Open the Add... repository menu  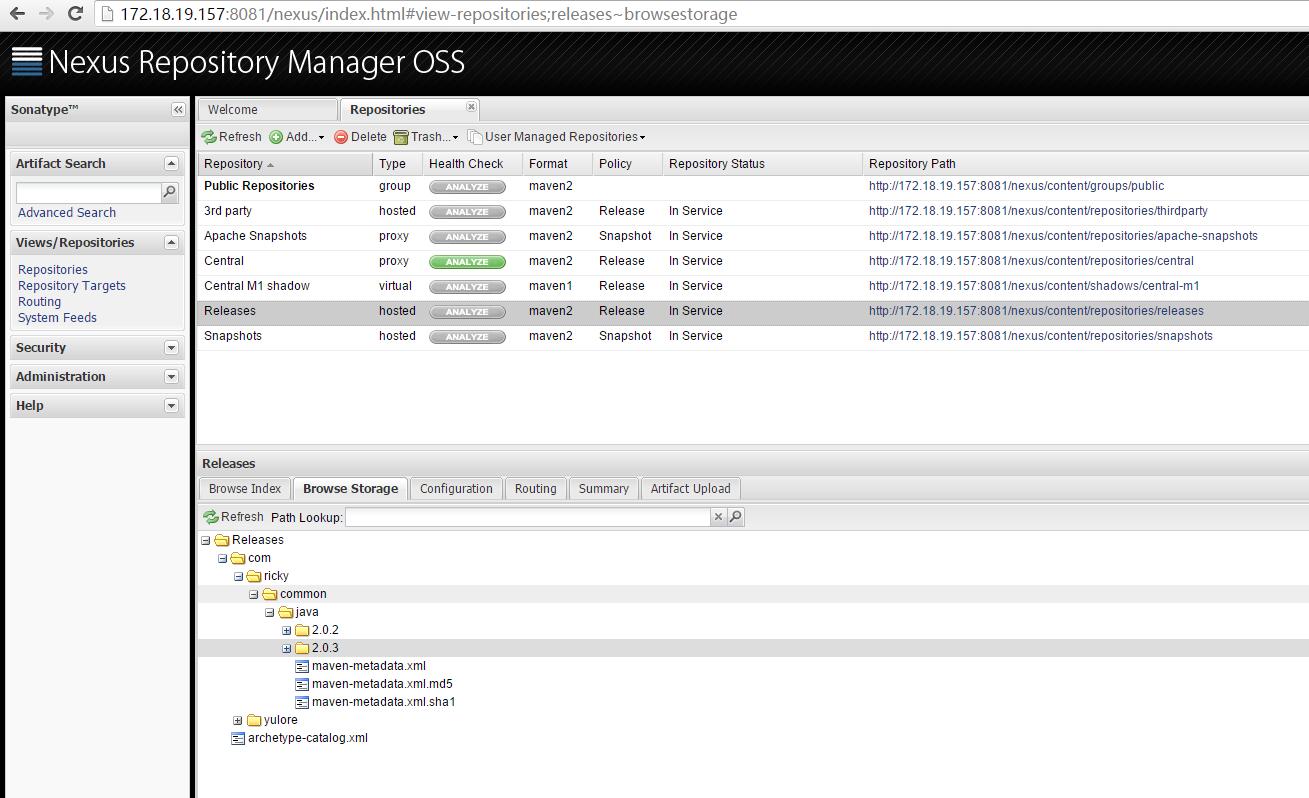coord(297,137)
